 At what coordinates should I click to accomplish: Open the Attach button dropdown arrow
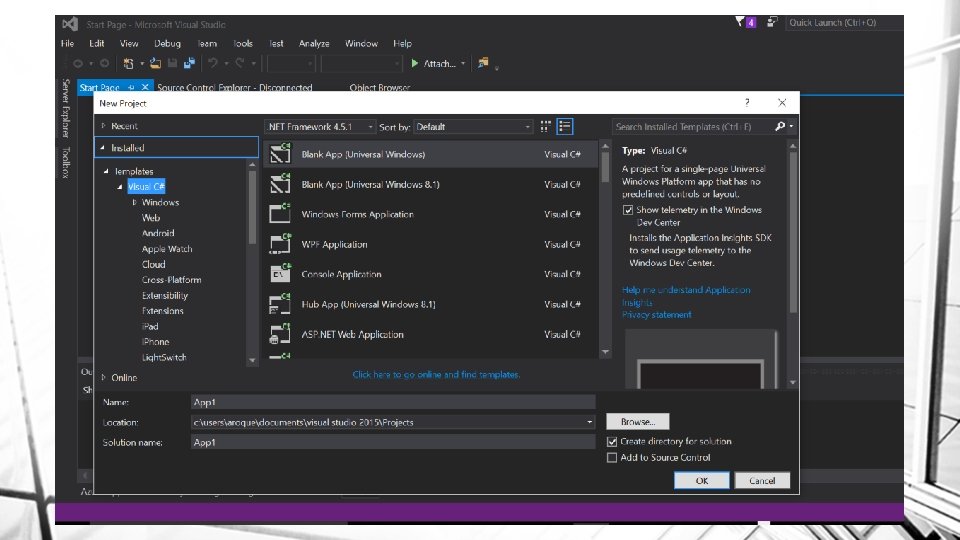[x=463, y=64]
